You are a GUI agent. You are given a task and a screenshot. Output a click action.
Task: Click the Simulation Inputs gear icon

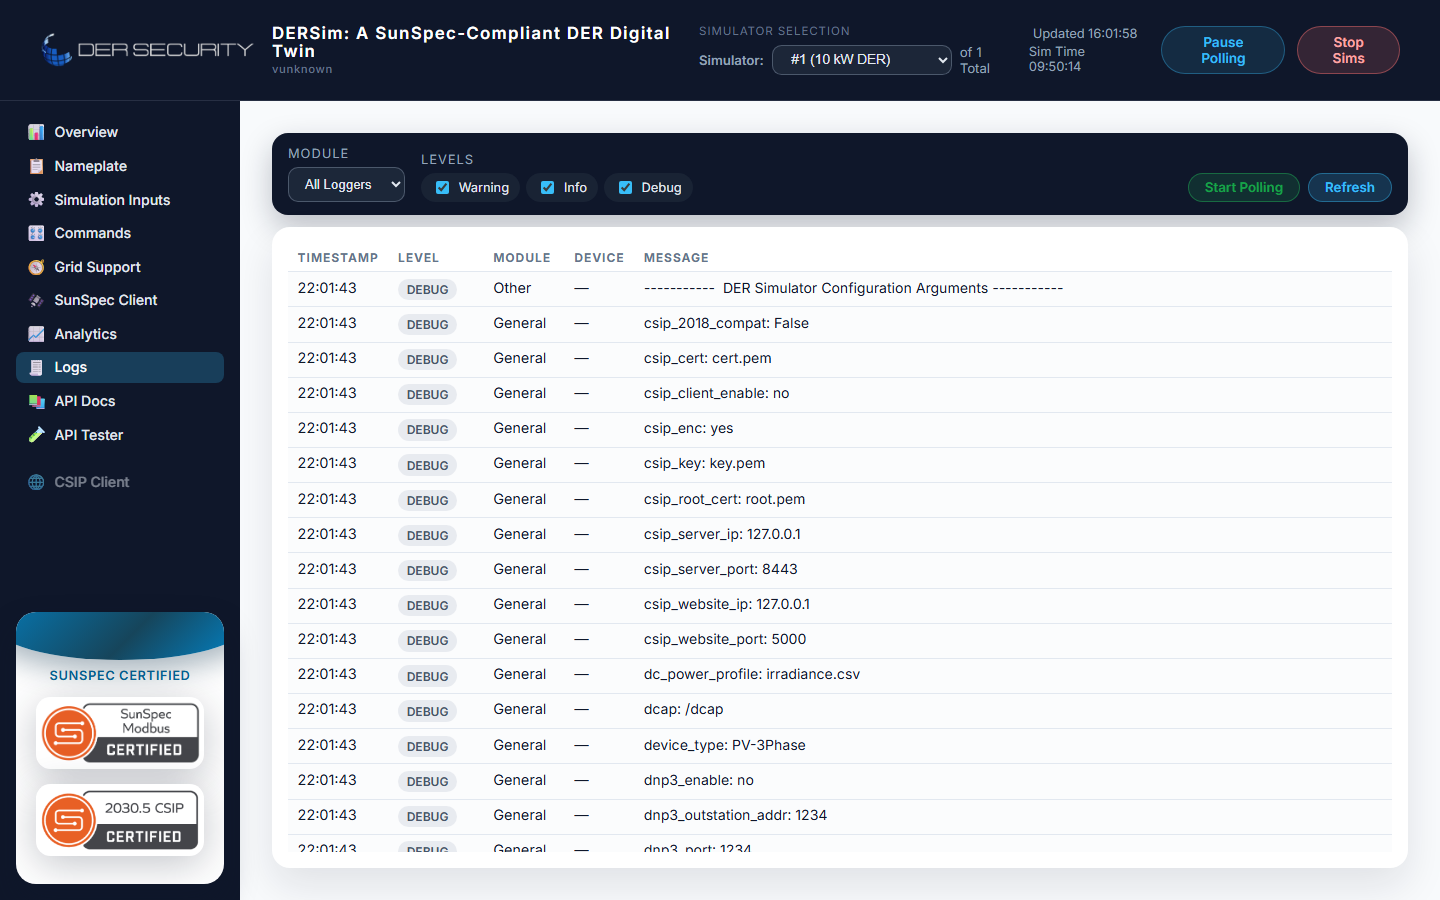(x=36, y=200)
